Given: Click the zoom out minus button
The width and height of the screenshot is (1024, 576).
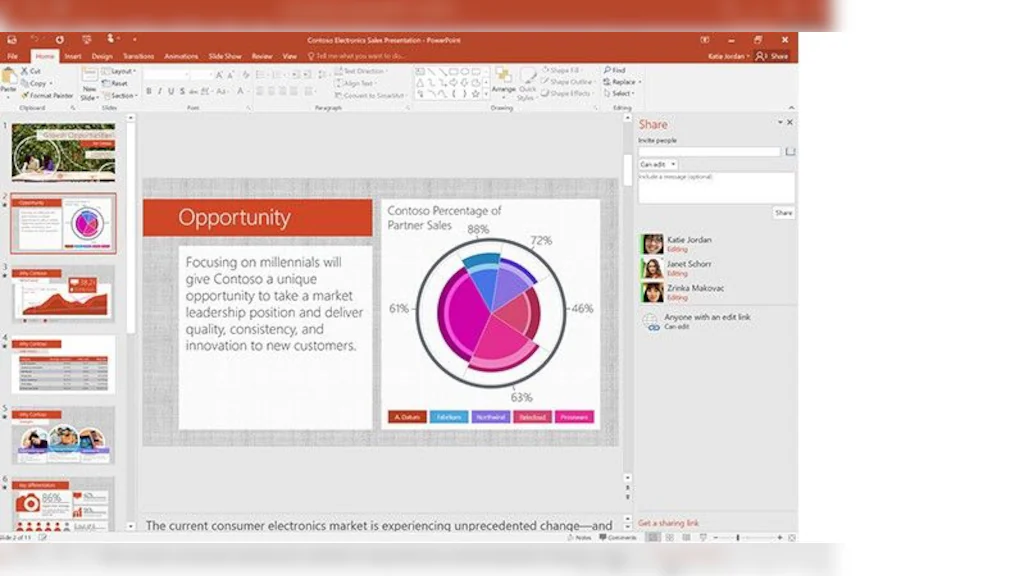Looking at the screenshot, I should 716,537.
